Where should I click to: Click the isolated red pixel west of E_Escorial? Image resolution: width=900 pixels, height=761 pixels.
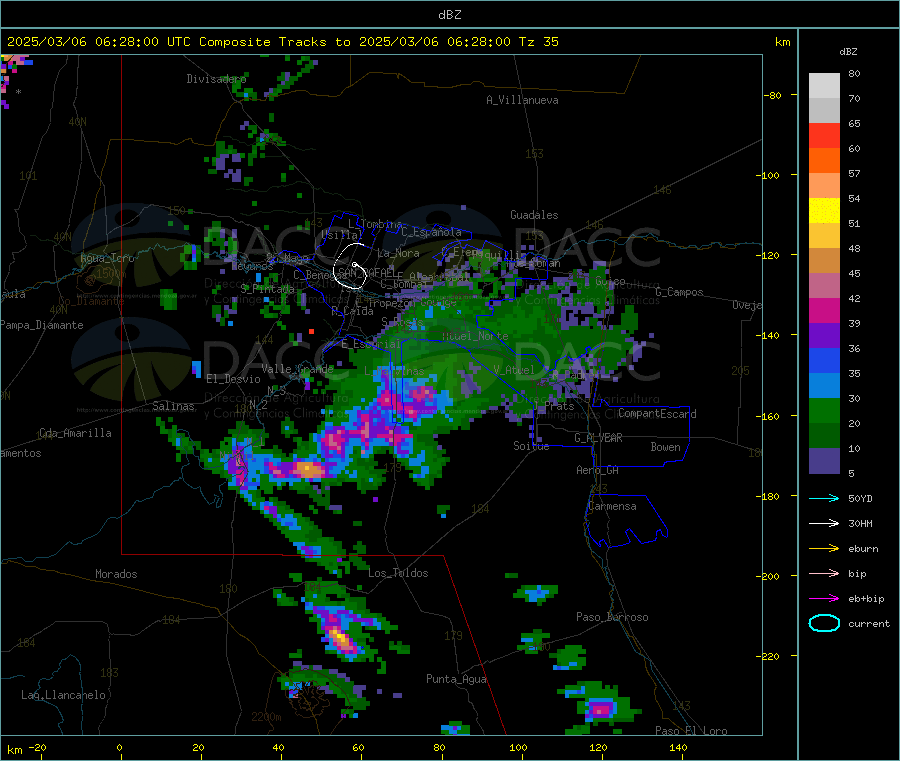(311, 332)
